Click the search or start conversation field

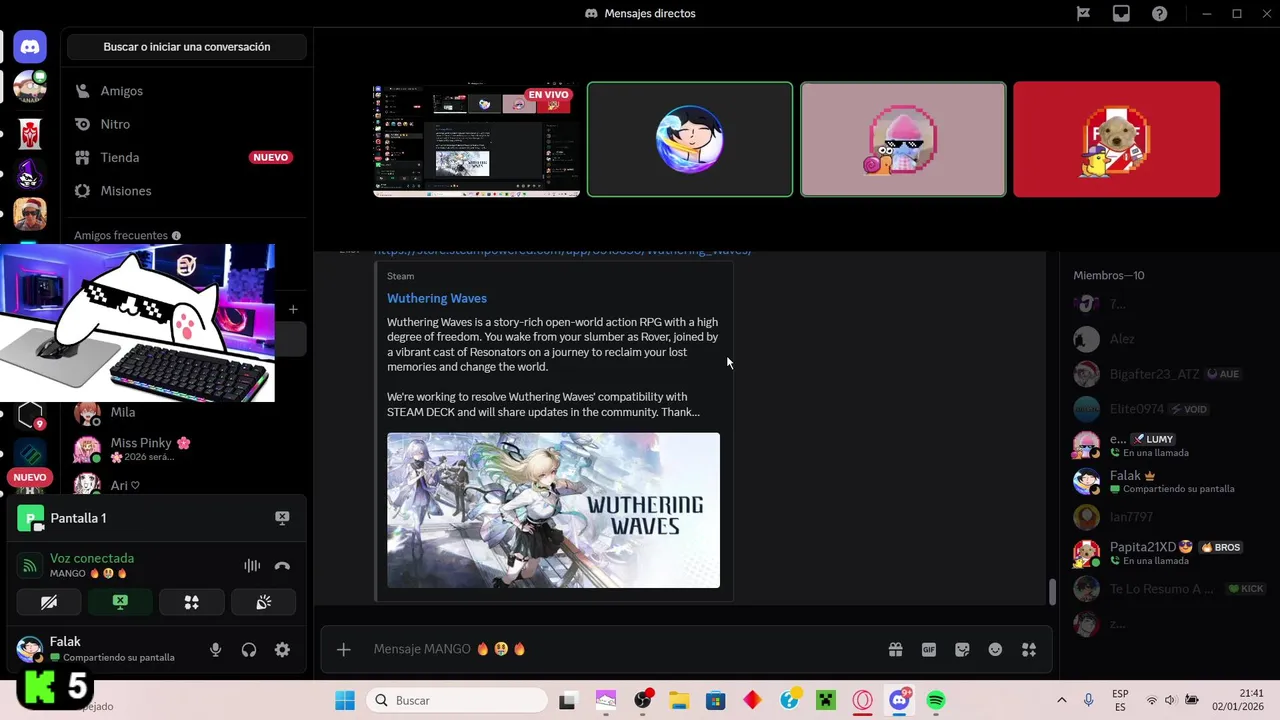[x=186, y=47]
